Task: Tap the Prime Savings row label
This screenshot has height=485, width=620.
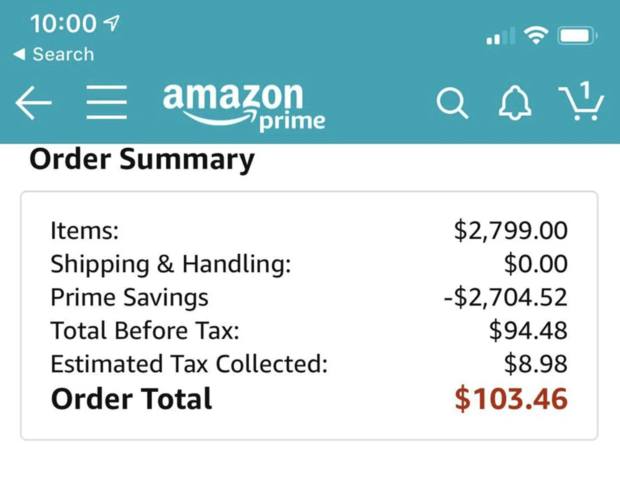Action: click(x=129, y=298)
